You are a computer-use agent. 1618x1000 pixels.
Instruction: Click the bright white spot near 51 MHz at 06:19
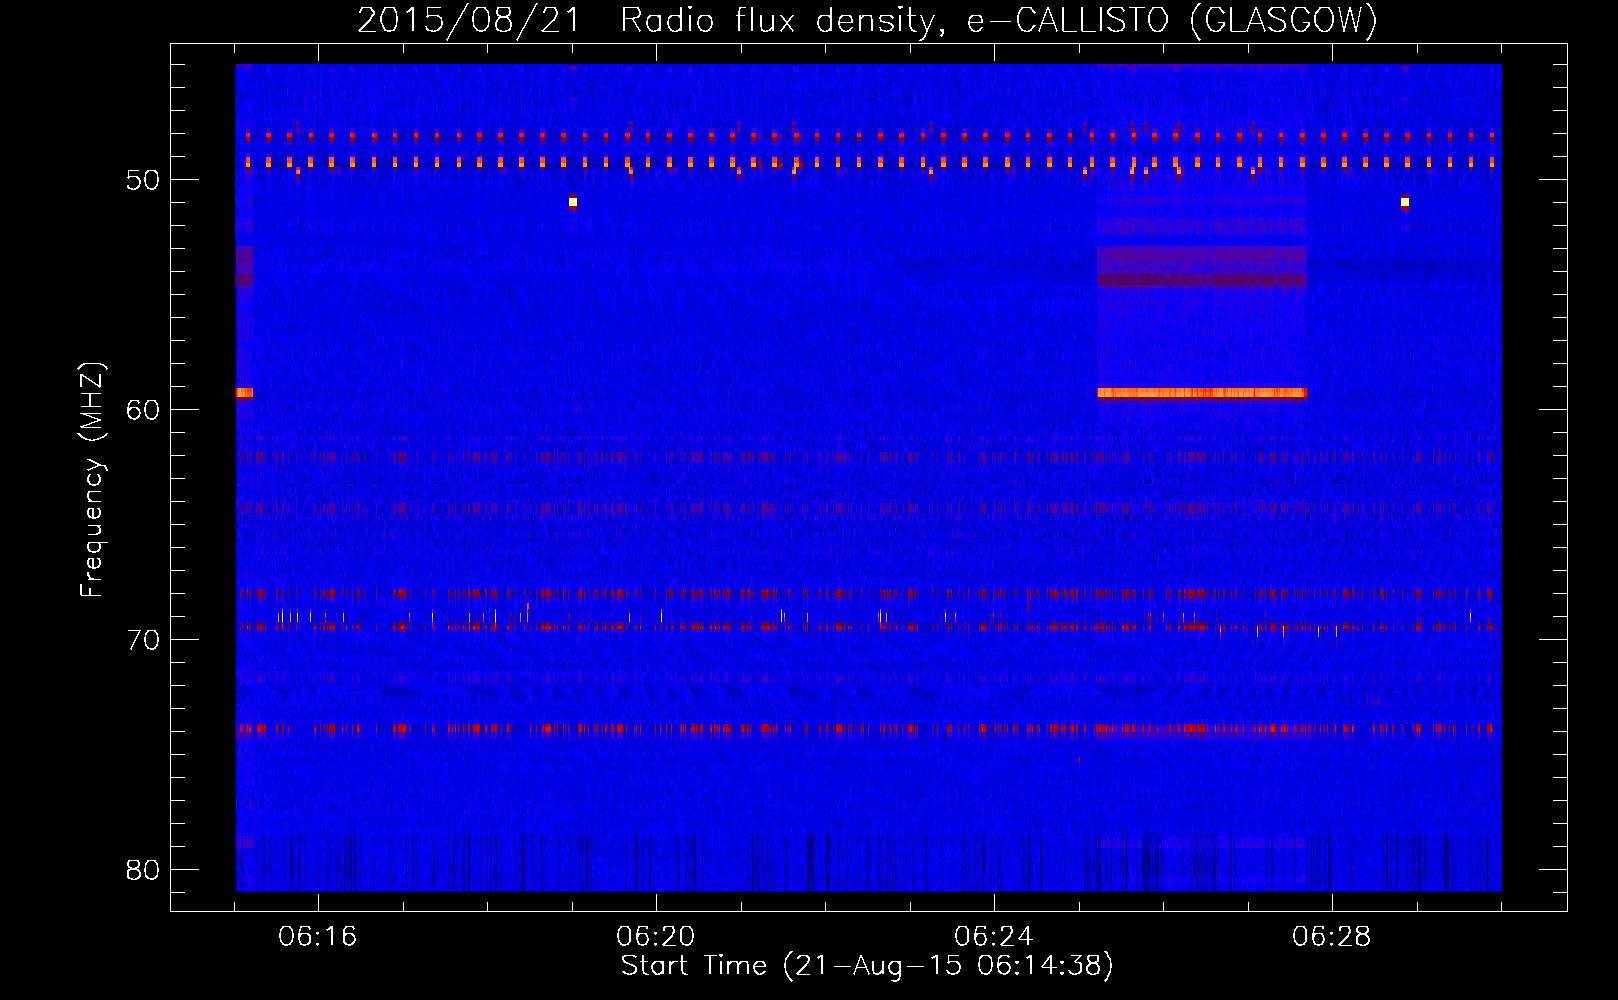[573, 202]
